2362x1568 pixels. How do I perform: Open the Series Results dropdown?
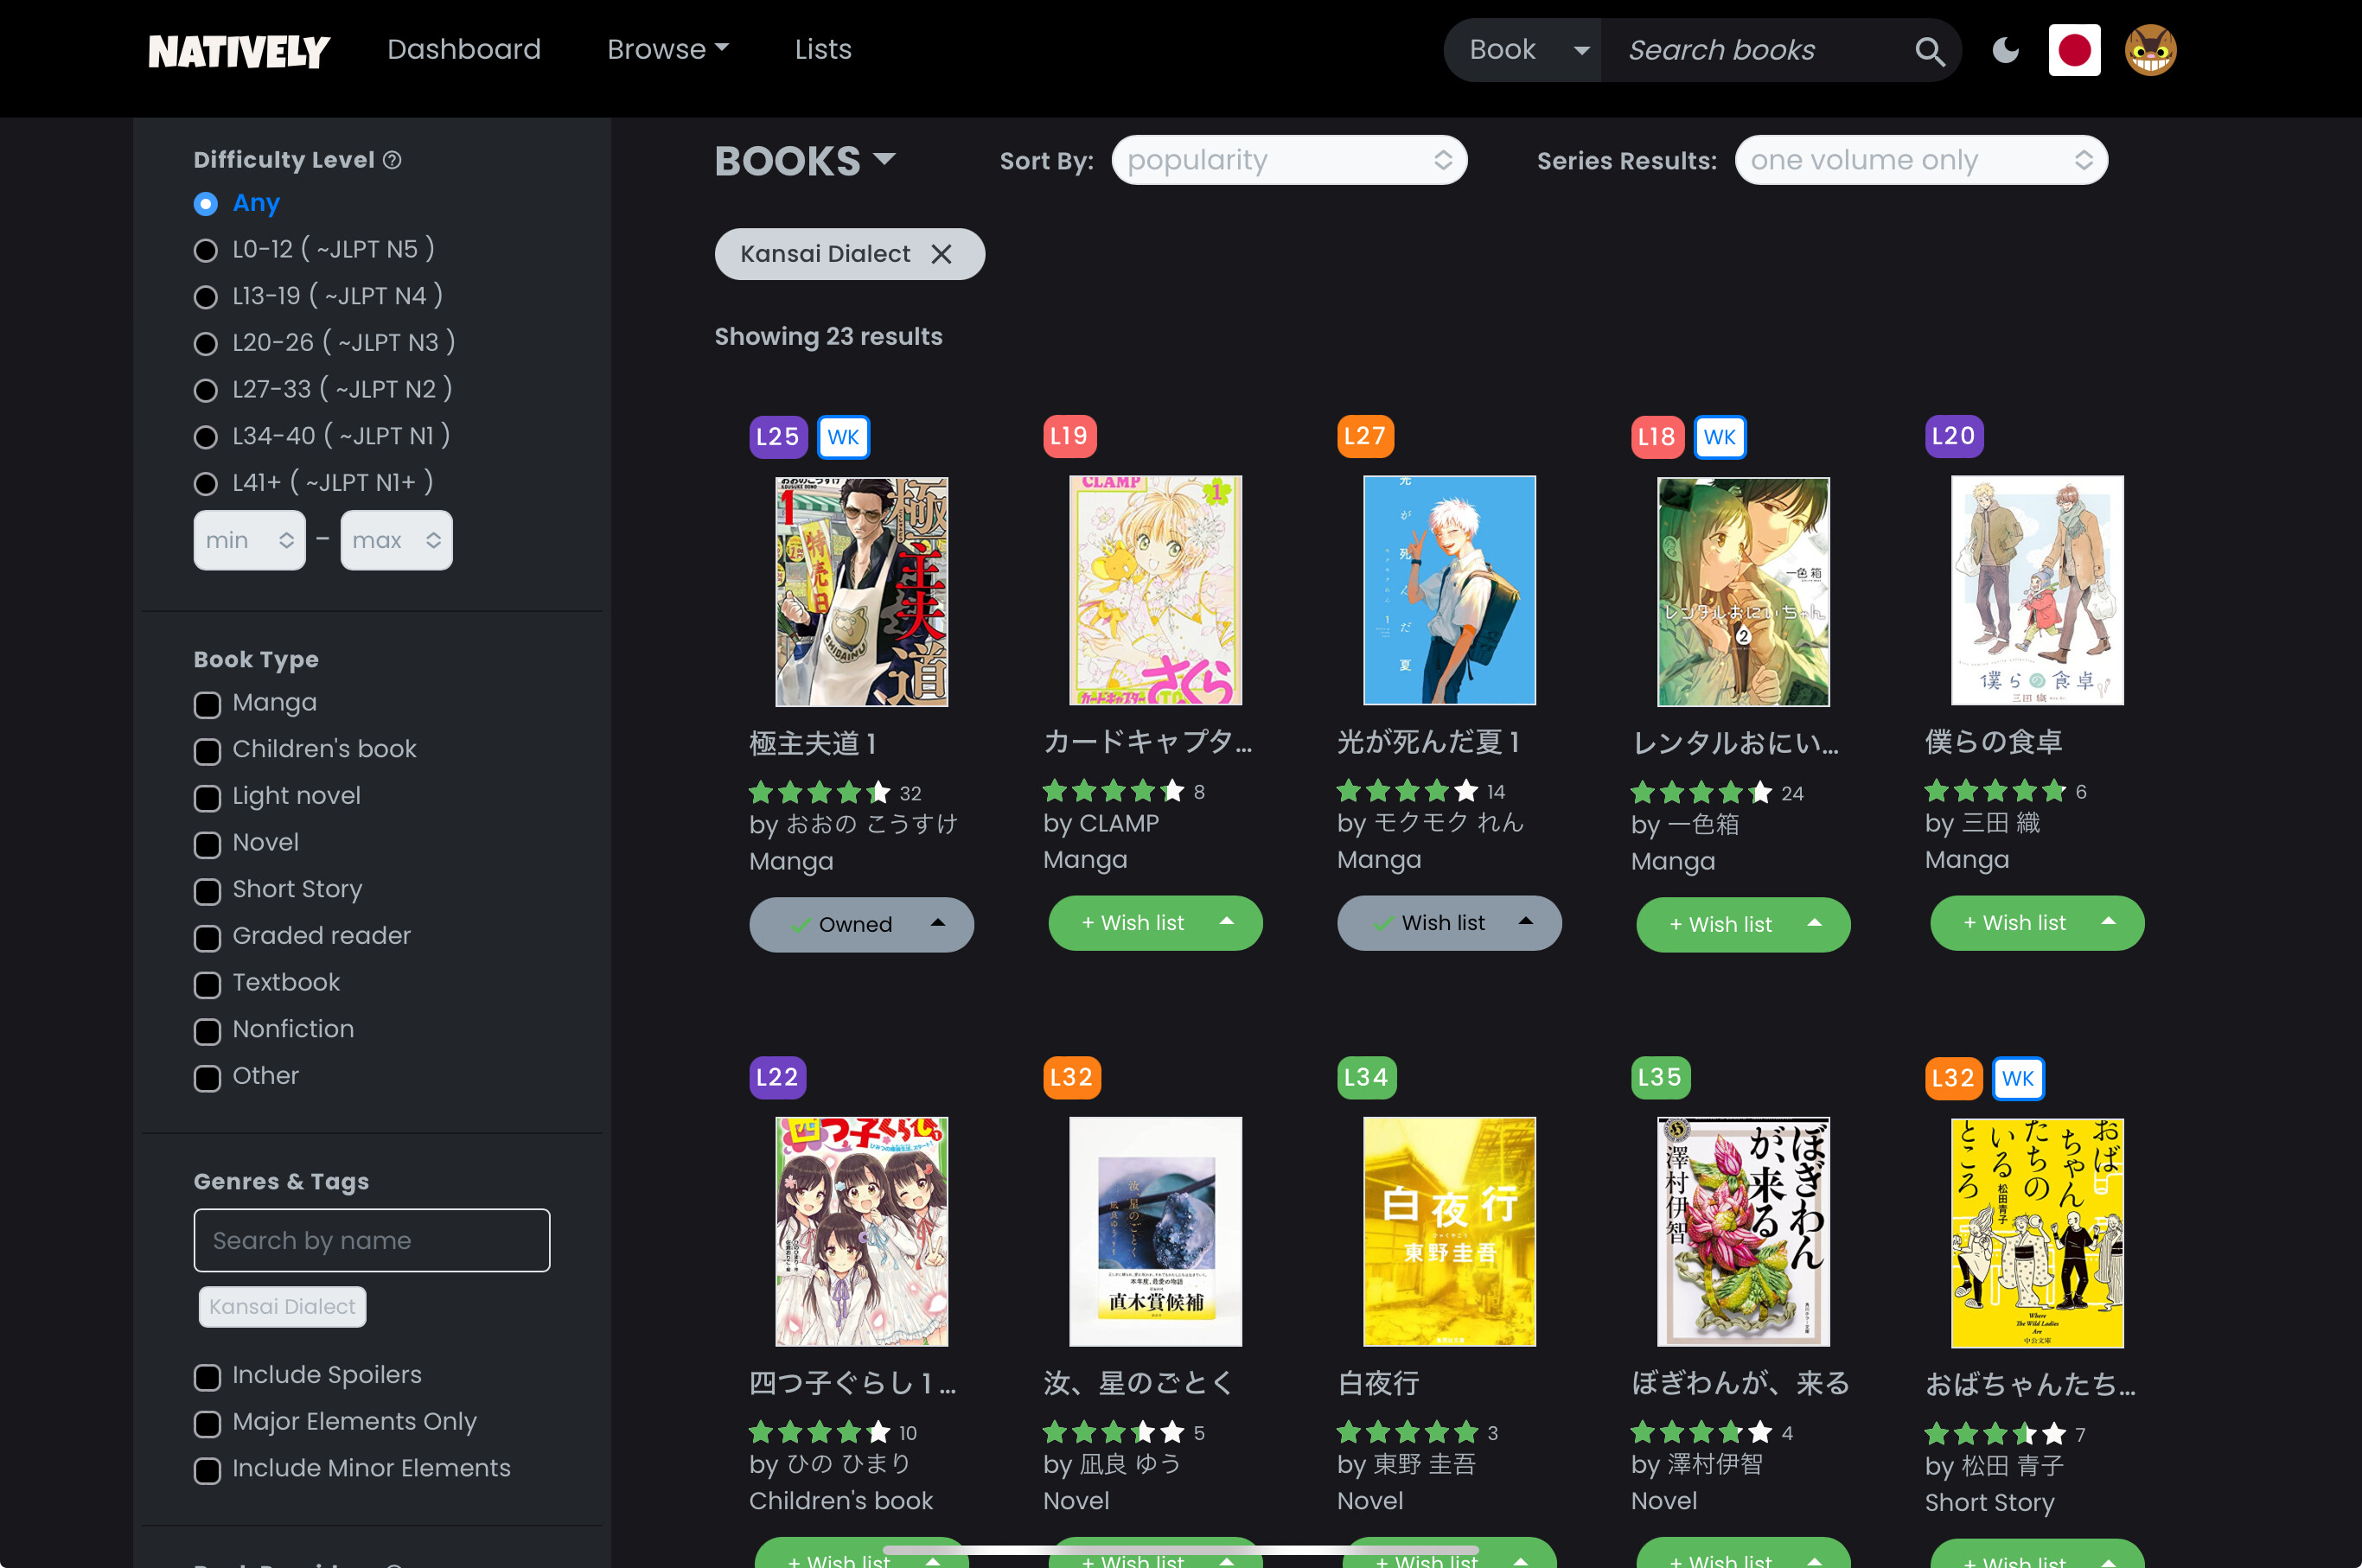point(1920,160)
